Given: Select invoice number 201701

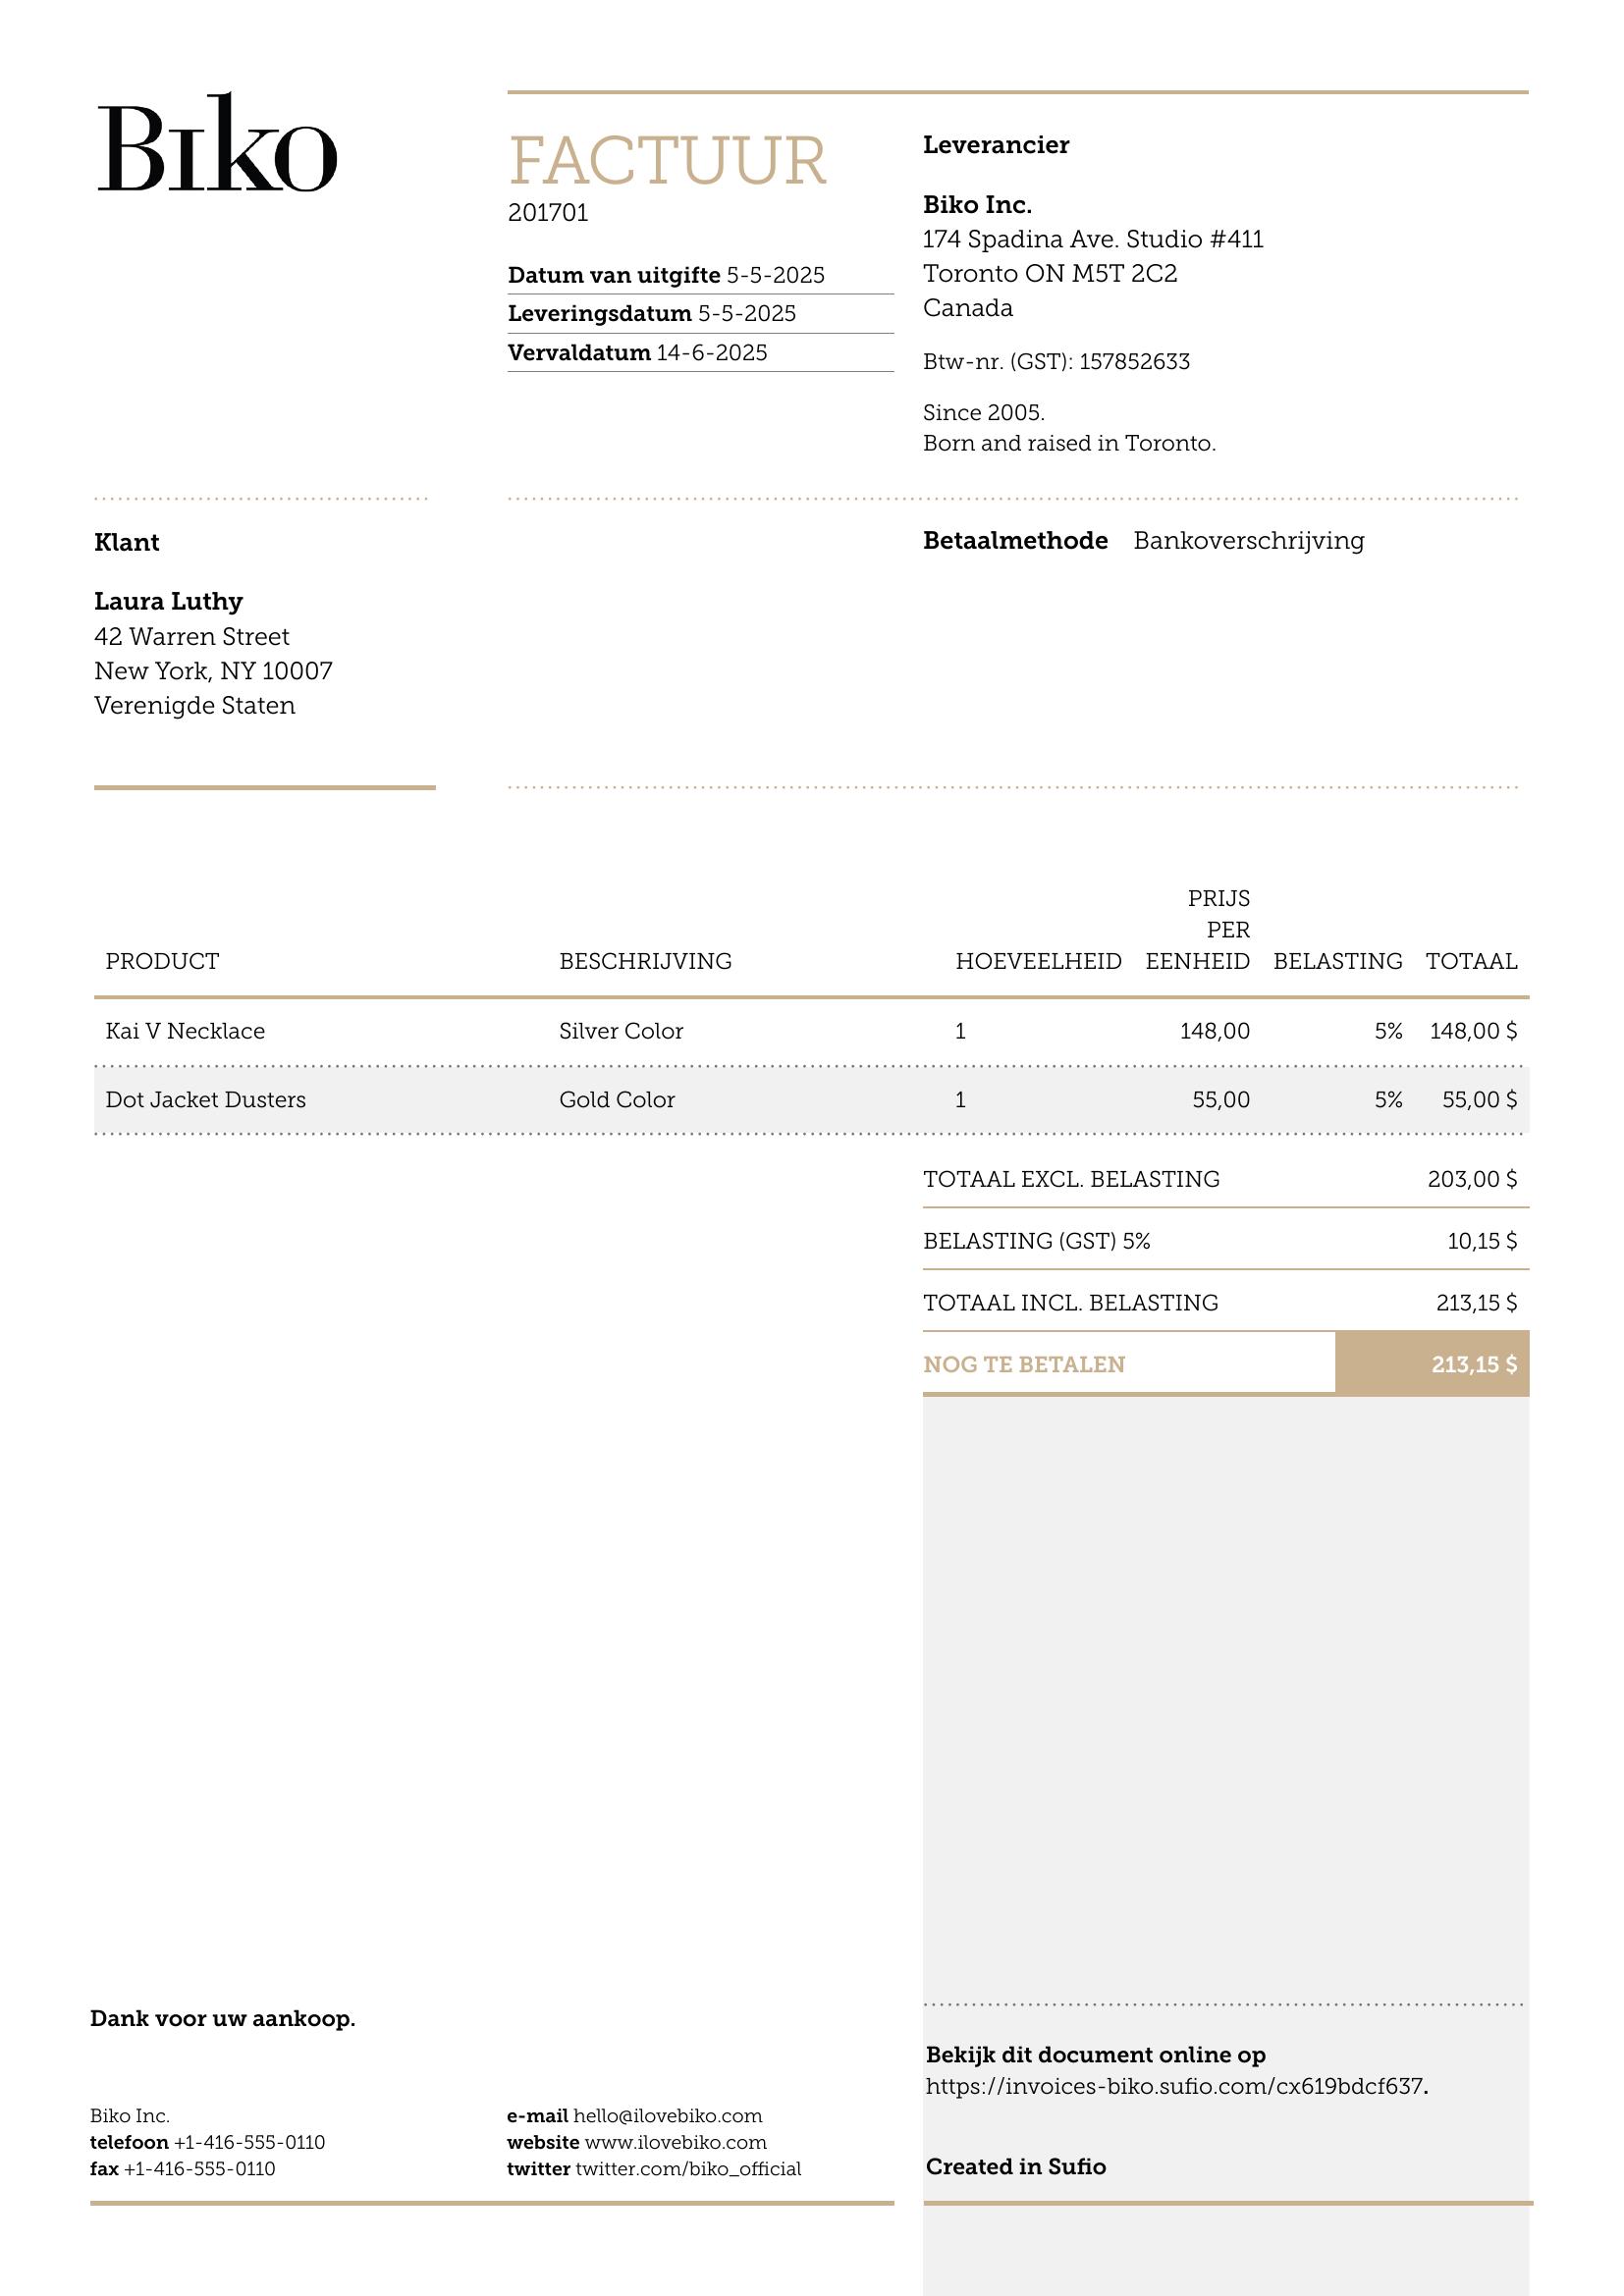Looking at the screenshot, I should (548, 213).
